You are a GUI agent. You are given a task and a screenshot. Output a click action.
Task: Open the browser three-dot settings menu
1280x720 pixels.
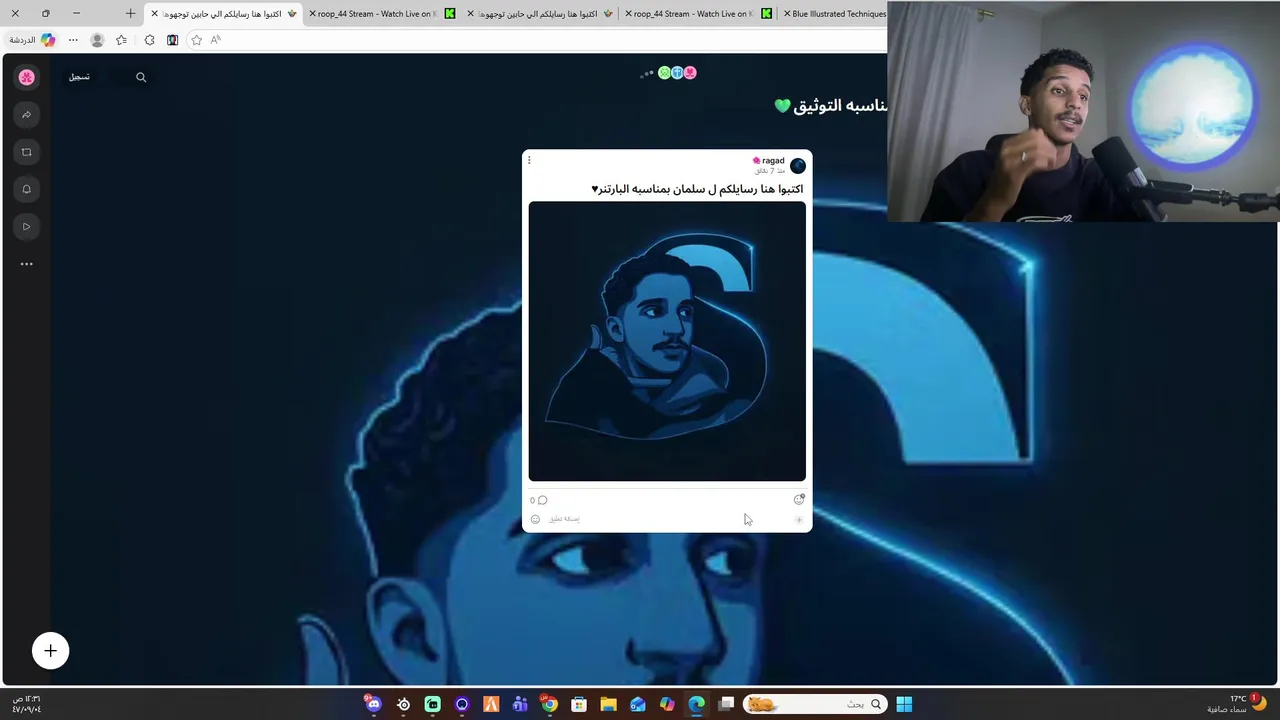(73, 40)
